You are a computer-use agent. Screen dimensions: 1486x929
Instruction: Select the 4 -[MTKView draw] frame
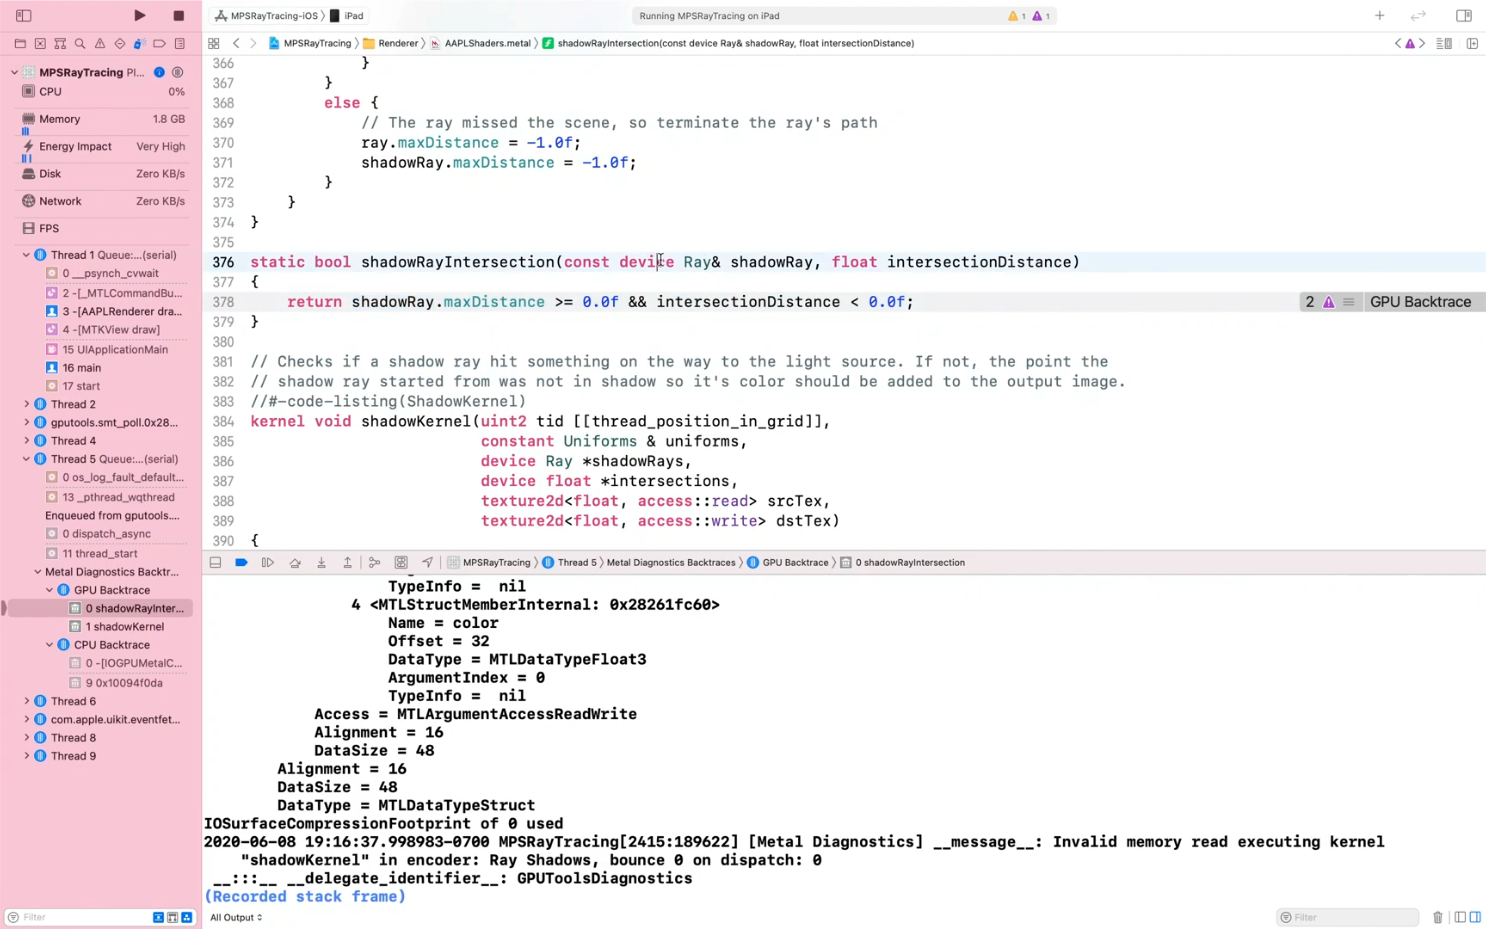pos(103,330)
